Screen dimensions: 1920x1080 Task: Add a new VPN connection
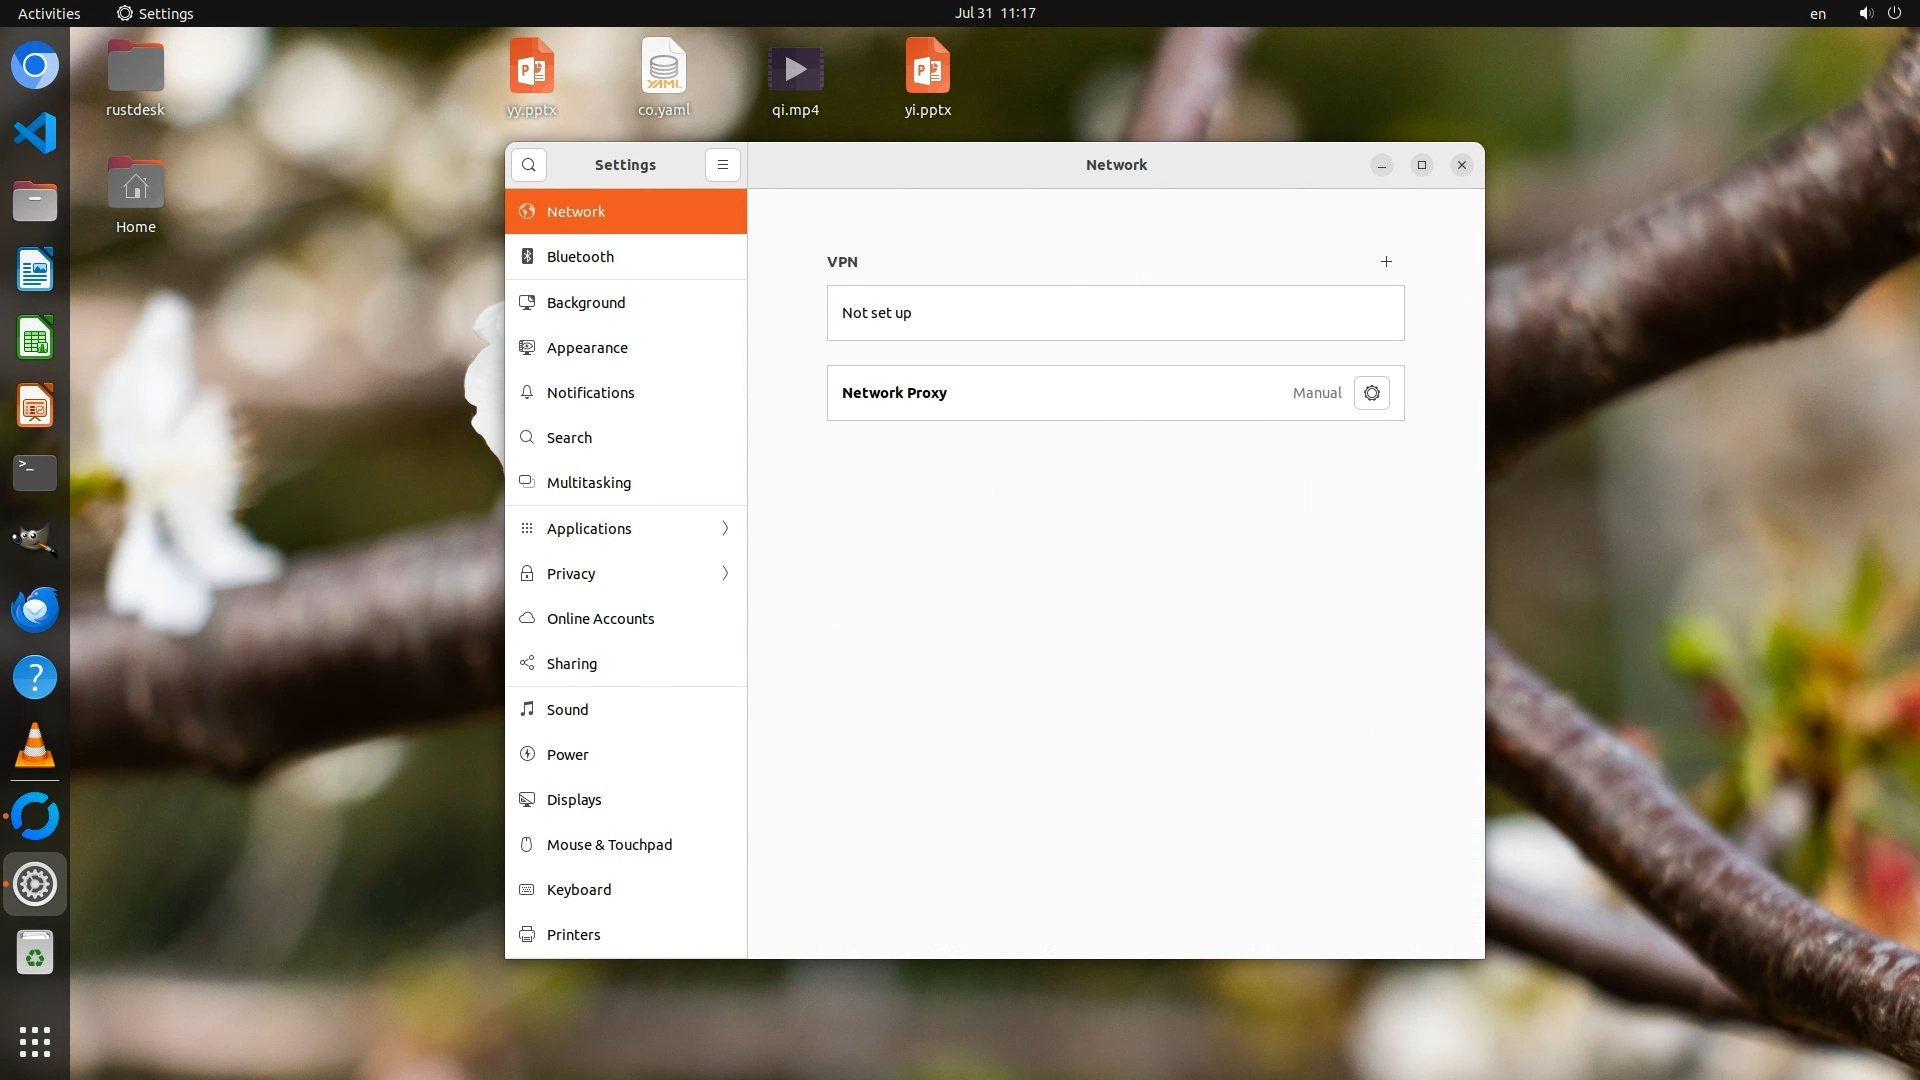1386,262
